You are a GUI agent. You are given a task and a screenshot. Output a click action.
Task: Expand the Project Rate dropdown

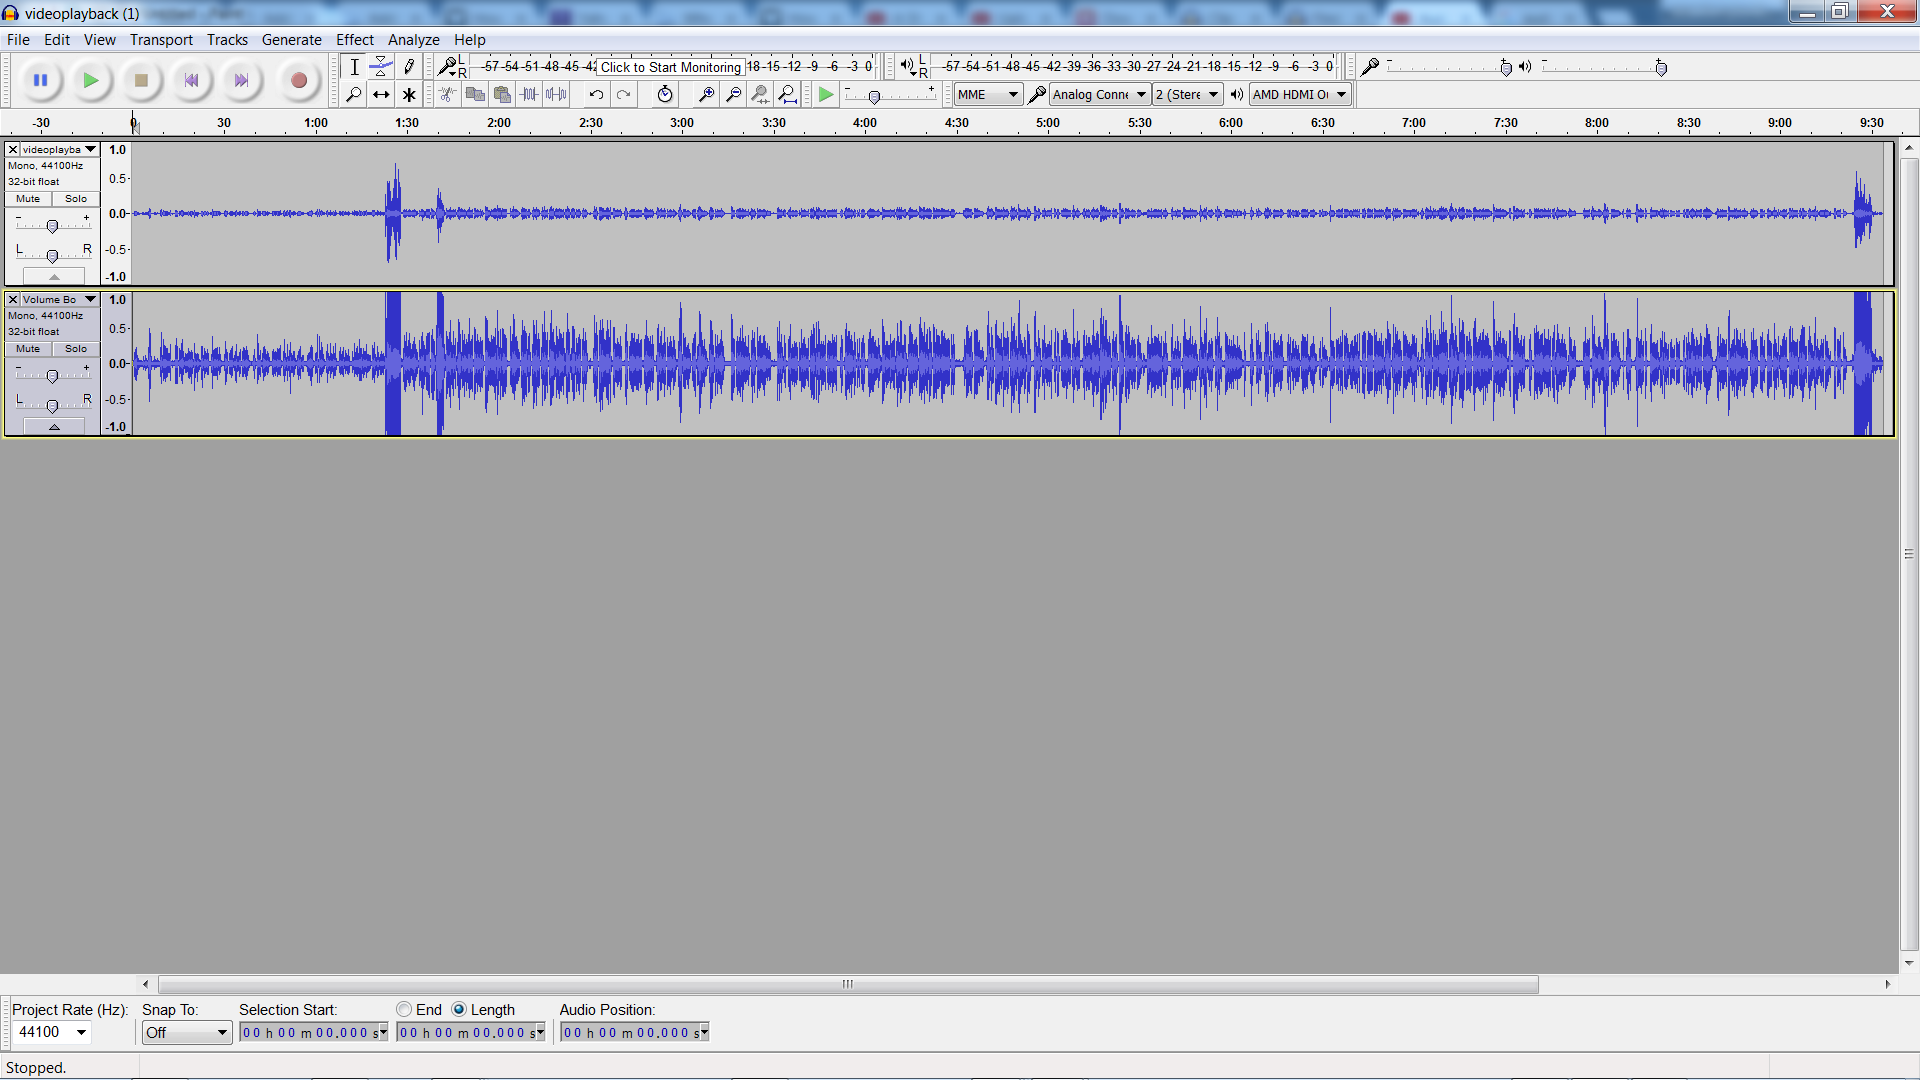tap(82, 1033)
